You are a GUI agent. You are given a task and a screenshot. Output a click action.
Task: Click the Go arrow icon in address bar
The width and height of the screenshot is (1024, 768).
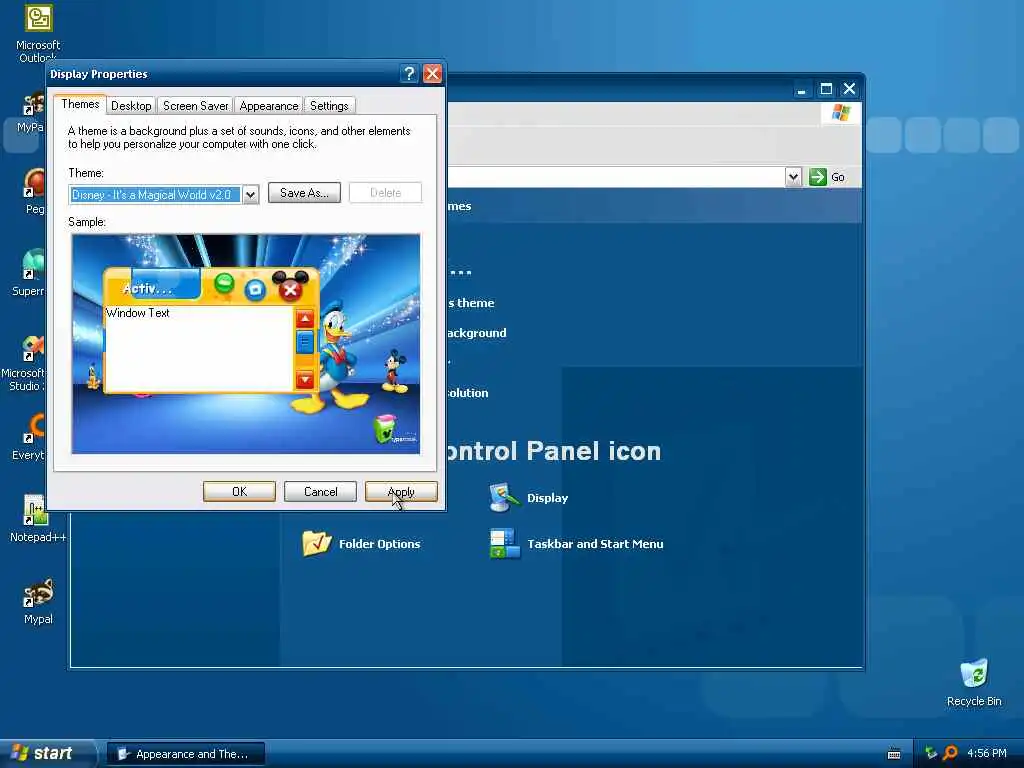(818, 177)
